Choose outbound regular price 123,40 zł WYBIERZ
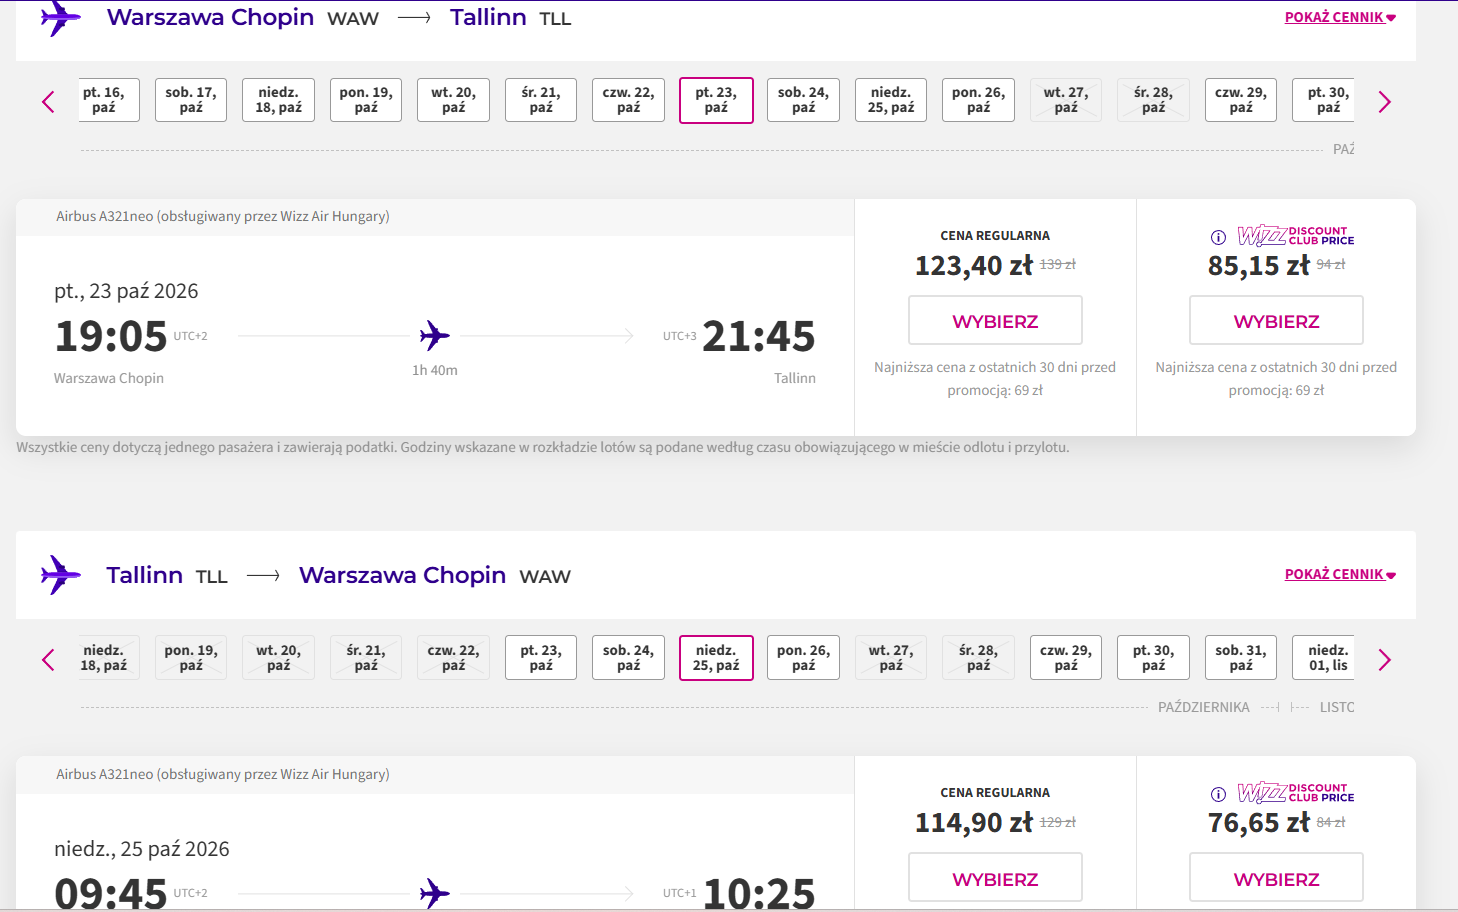The image size is (1458, 912). pos(995,321)
